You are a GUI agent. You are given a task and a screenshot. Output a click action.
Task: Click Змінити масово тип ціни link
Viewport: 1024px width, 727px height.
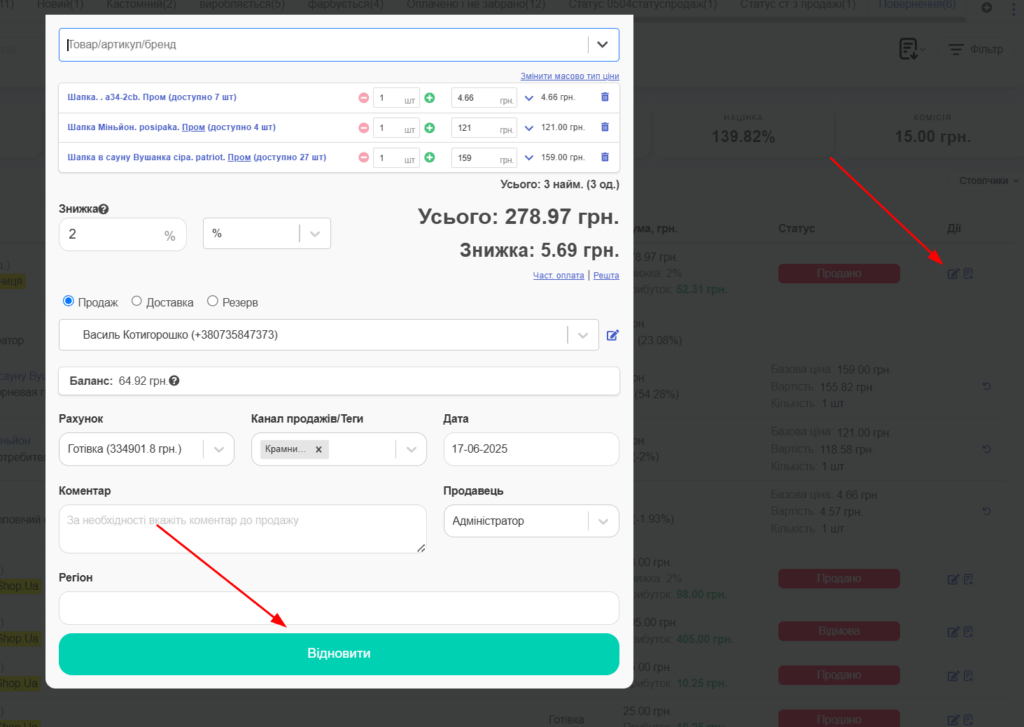569,76
